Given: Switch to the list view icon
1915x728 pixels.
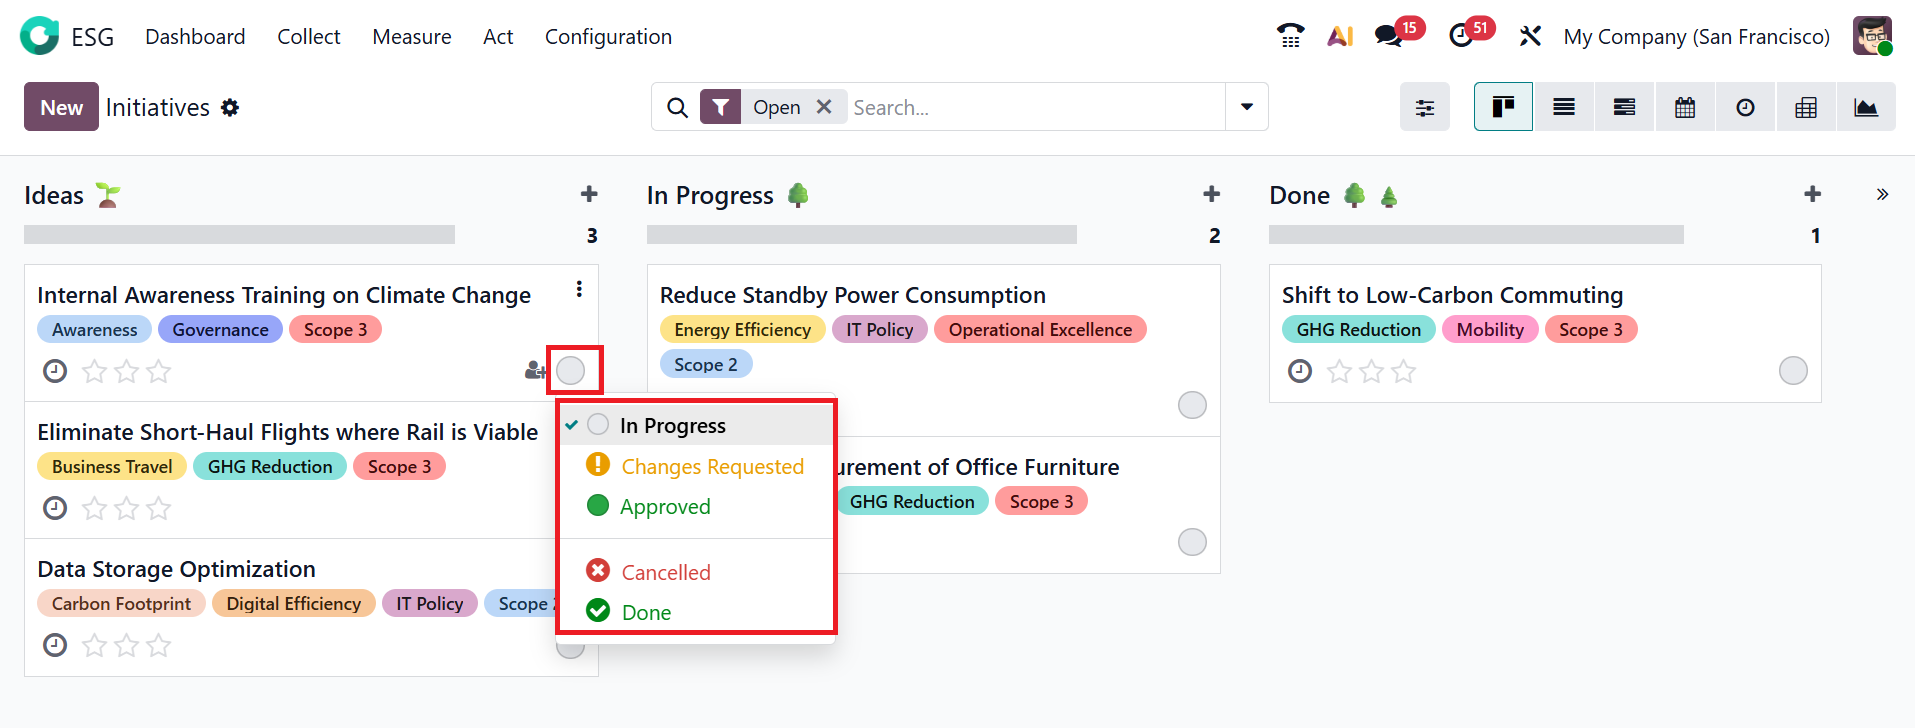Looking at the screenshot, I should point(1564,107).
